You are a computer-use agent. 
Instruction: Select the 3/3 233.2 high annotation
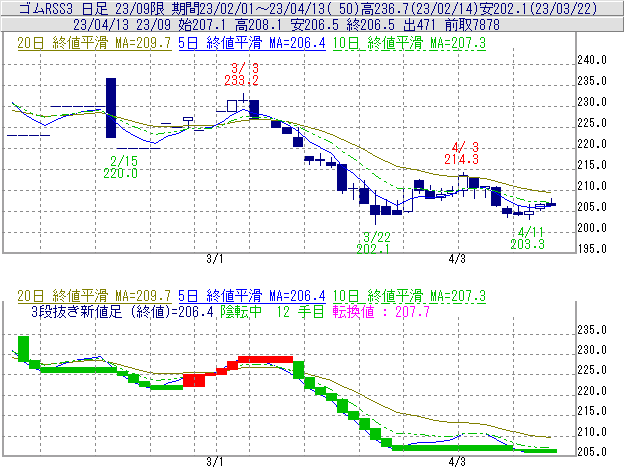click(x=242, y=74)
